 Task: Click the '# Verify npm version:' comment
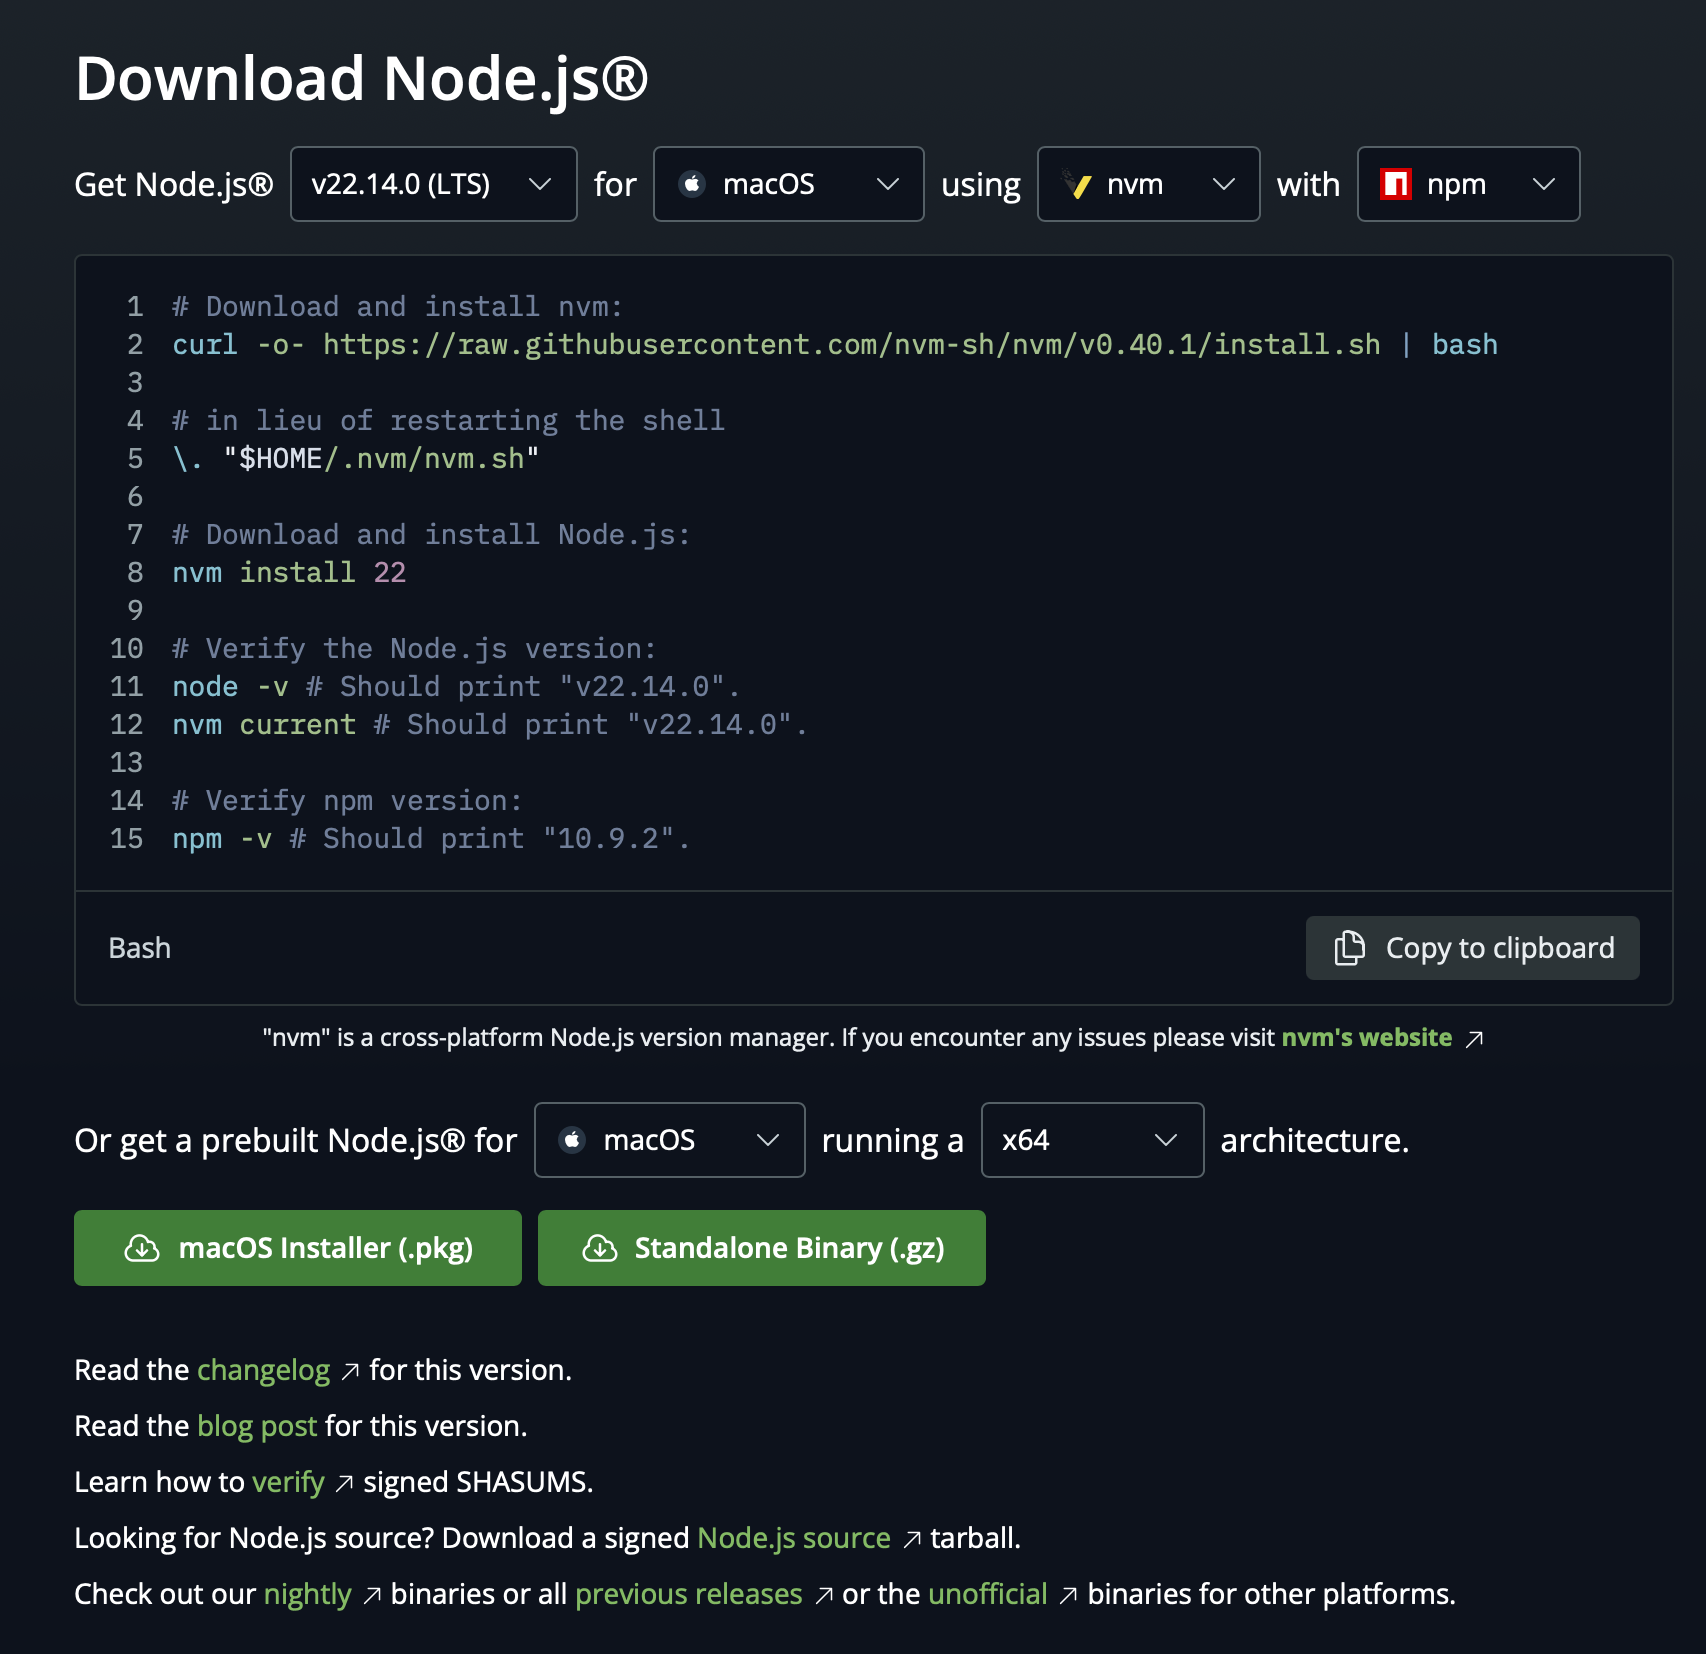tap(347, 801)
